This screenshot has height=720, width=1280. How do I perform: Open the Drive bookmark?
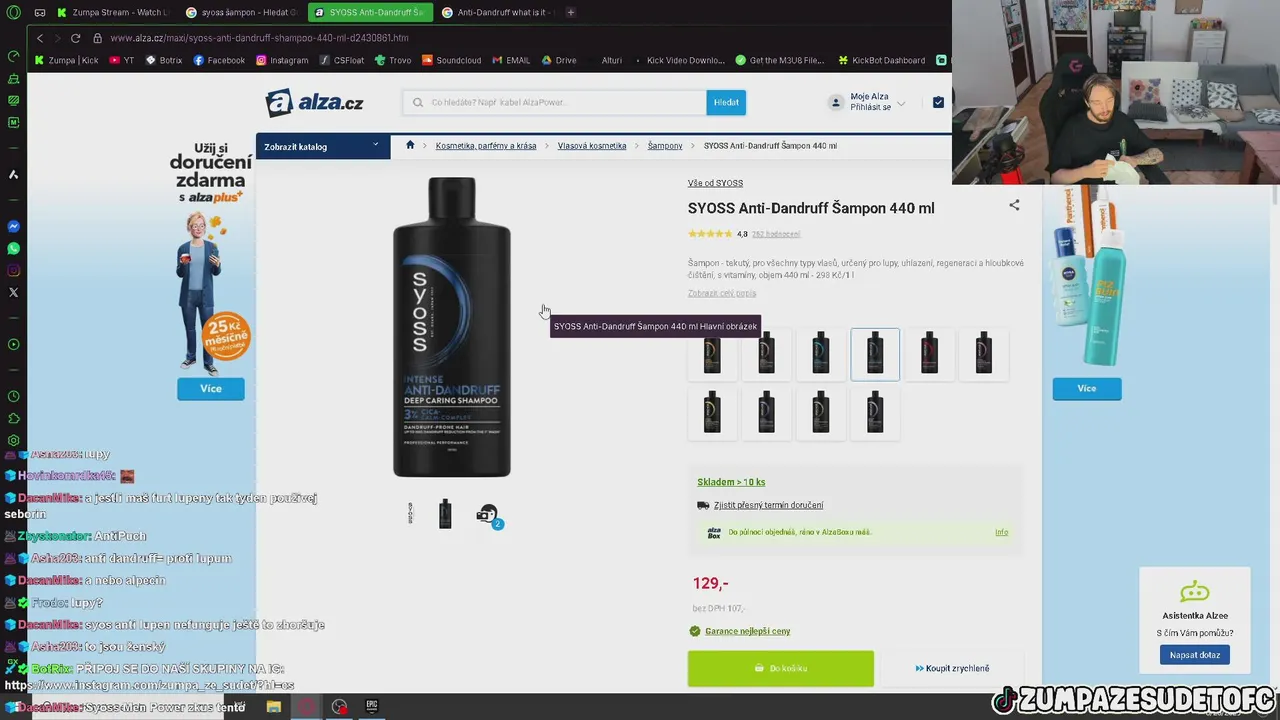tap(559, 60)
